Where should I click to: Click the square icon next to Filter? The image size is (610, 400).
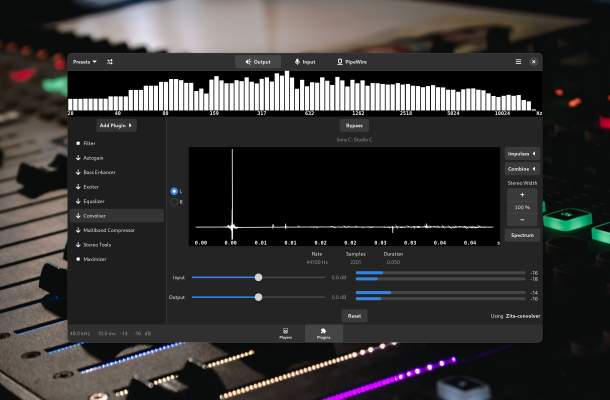(78, 143)
